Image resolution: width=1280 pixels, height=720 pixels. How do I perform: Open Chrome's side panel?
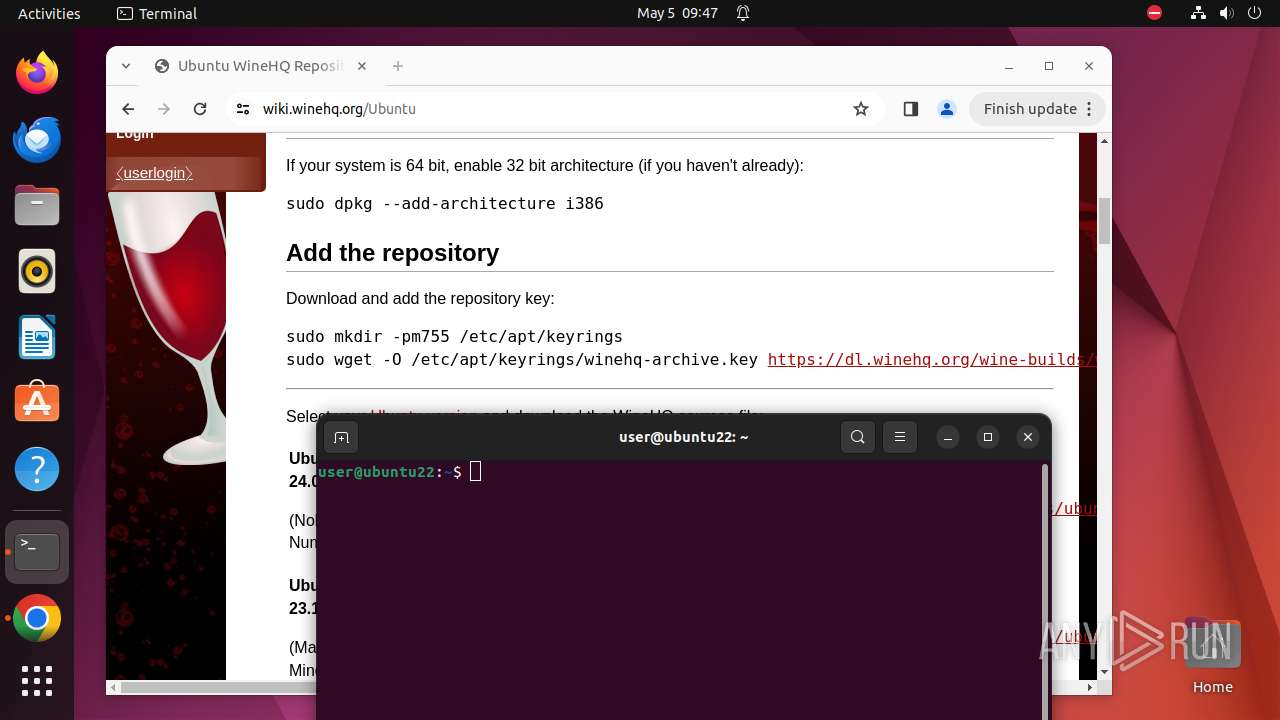click(910, 109)
